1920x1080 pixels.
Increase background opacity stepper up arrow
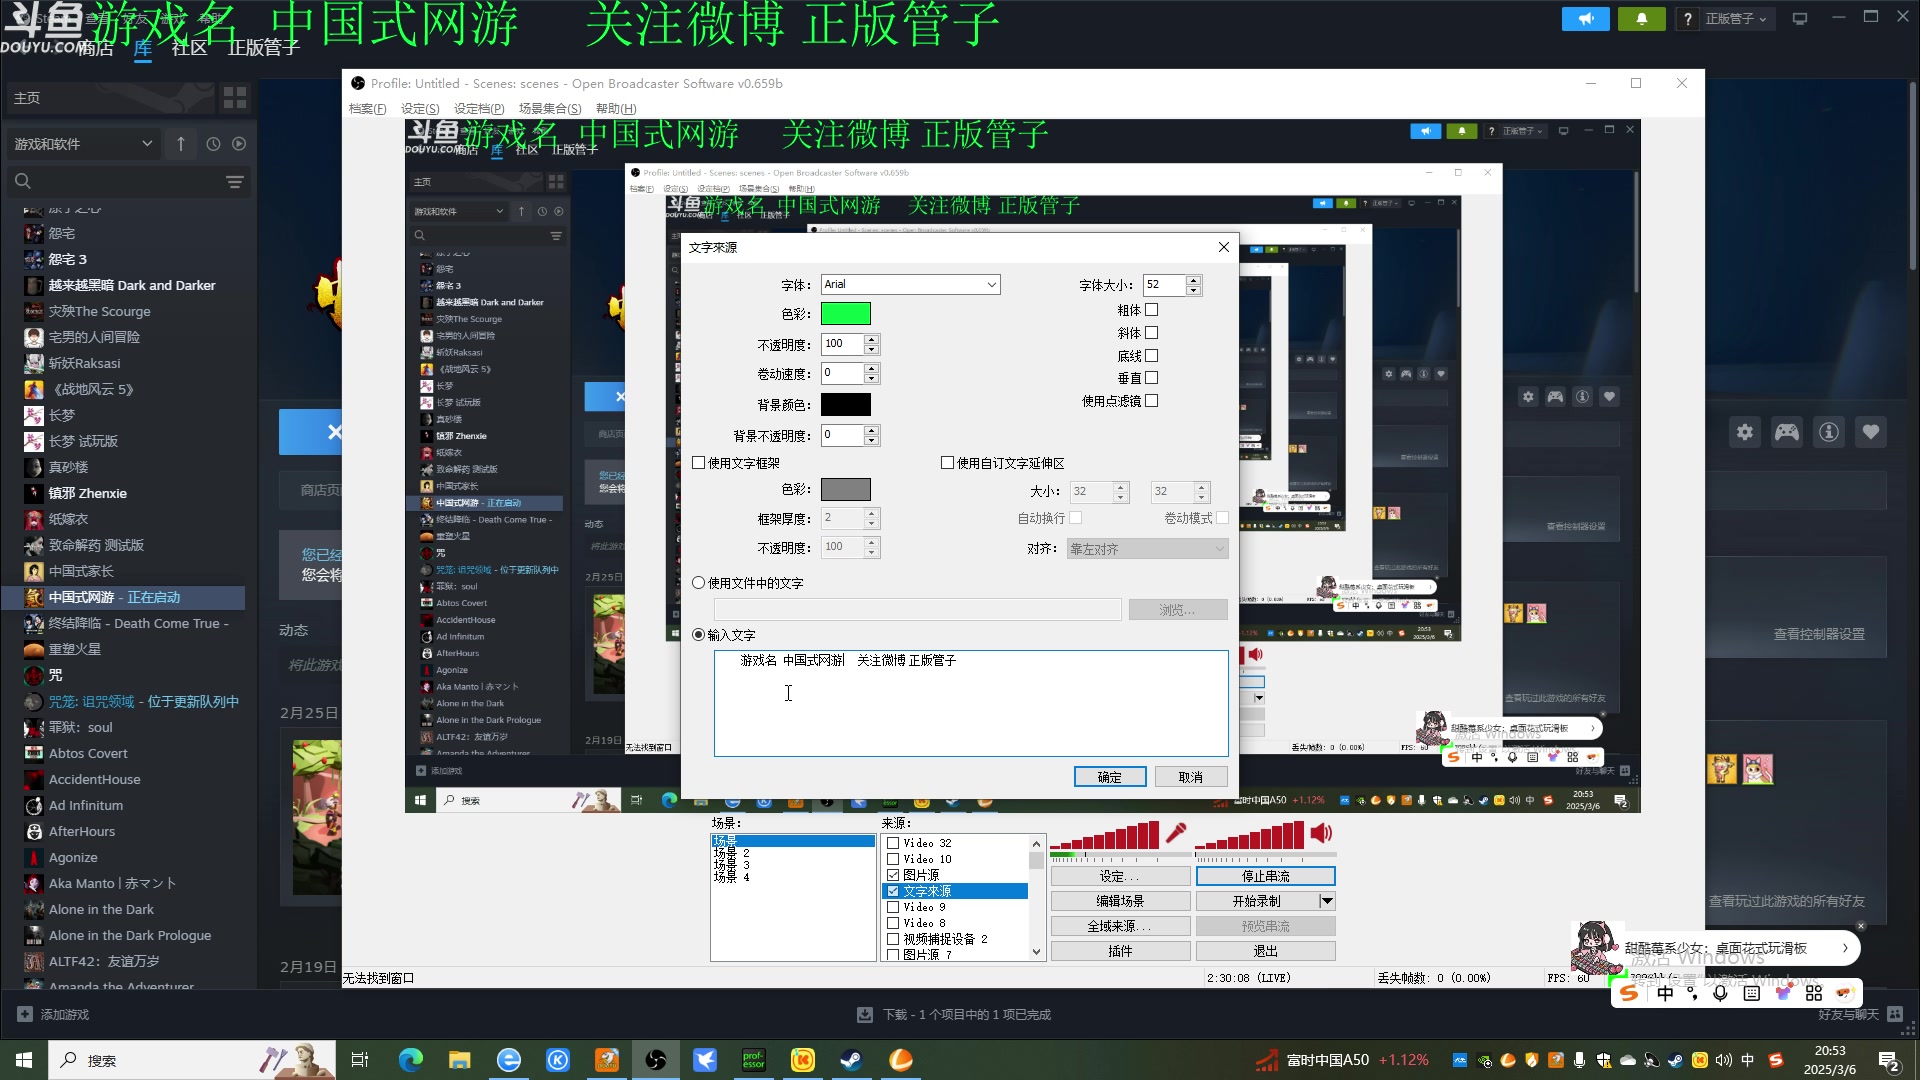click(x=871, y=430)
